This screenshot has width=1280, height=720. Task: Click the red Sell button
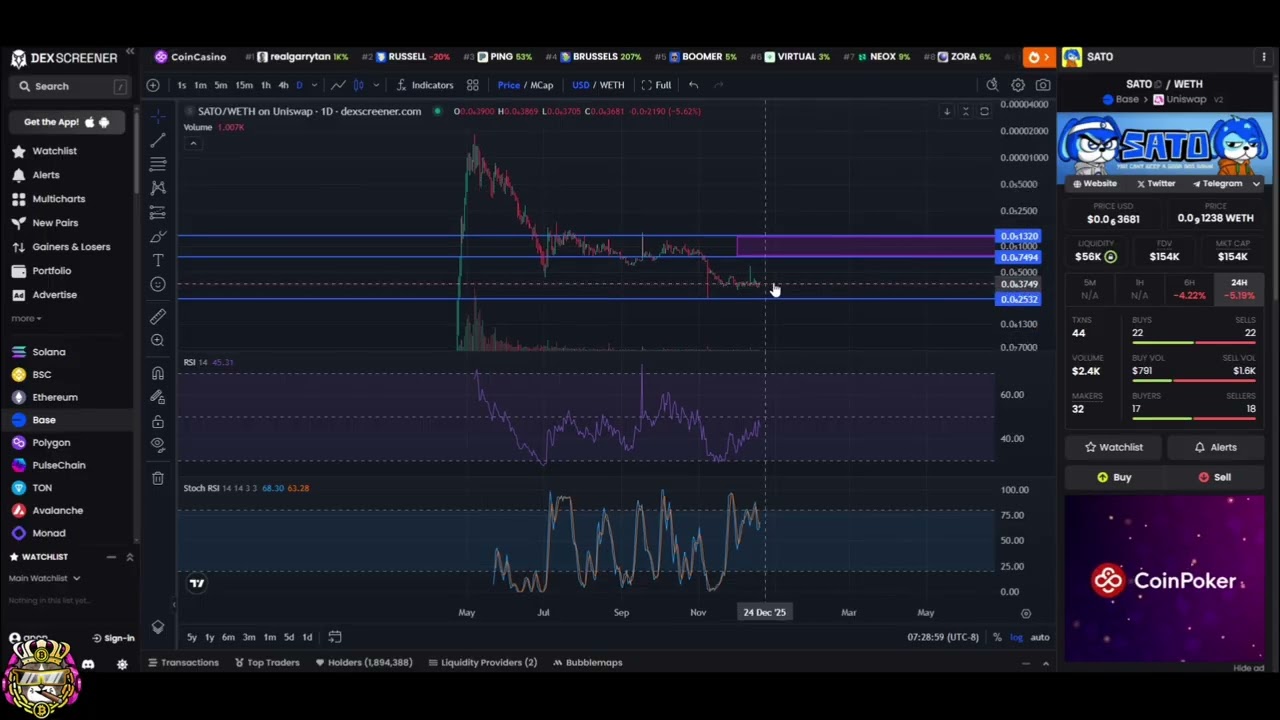(1215, 477)
